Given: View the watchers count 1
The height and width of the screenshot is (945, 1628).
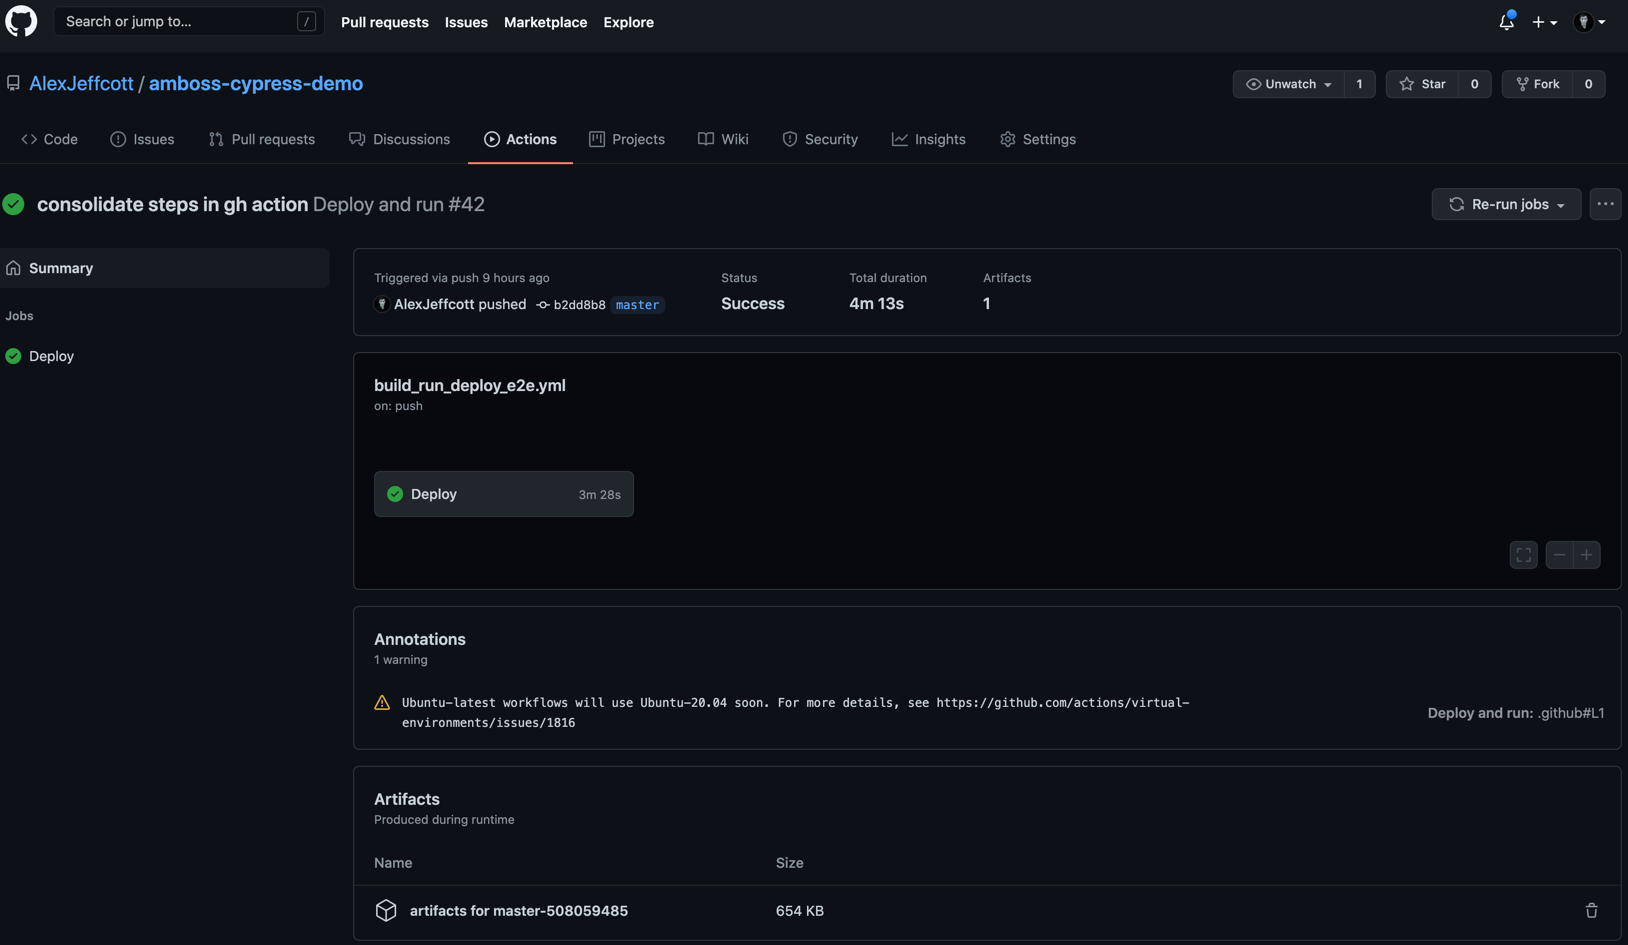Looking at the screenshot, I should [1359, 84].
